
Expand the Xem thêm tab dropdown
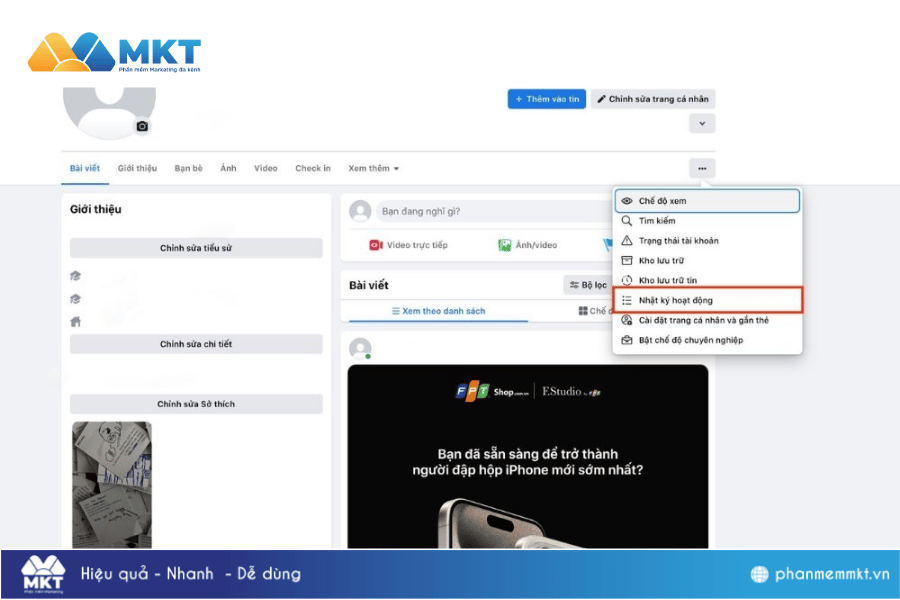tap(374, 168)
